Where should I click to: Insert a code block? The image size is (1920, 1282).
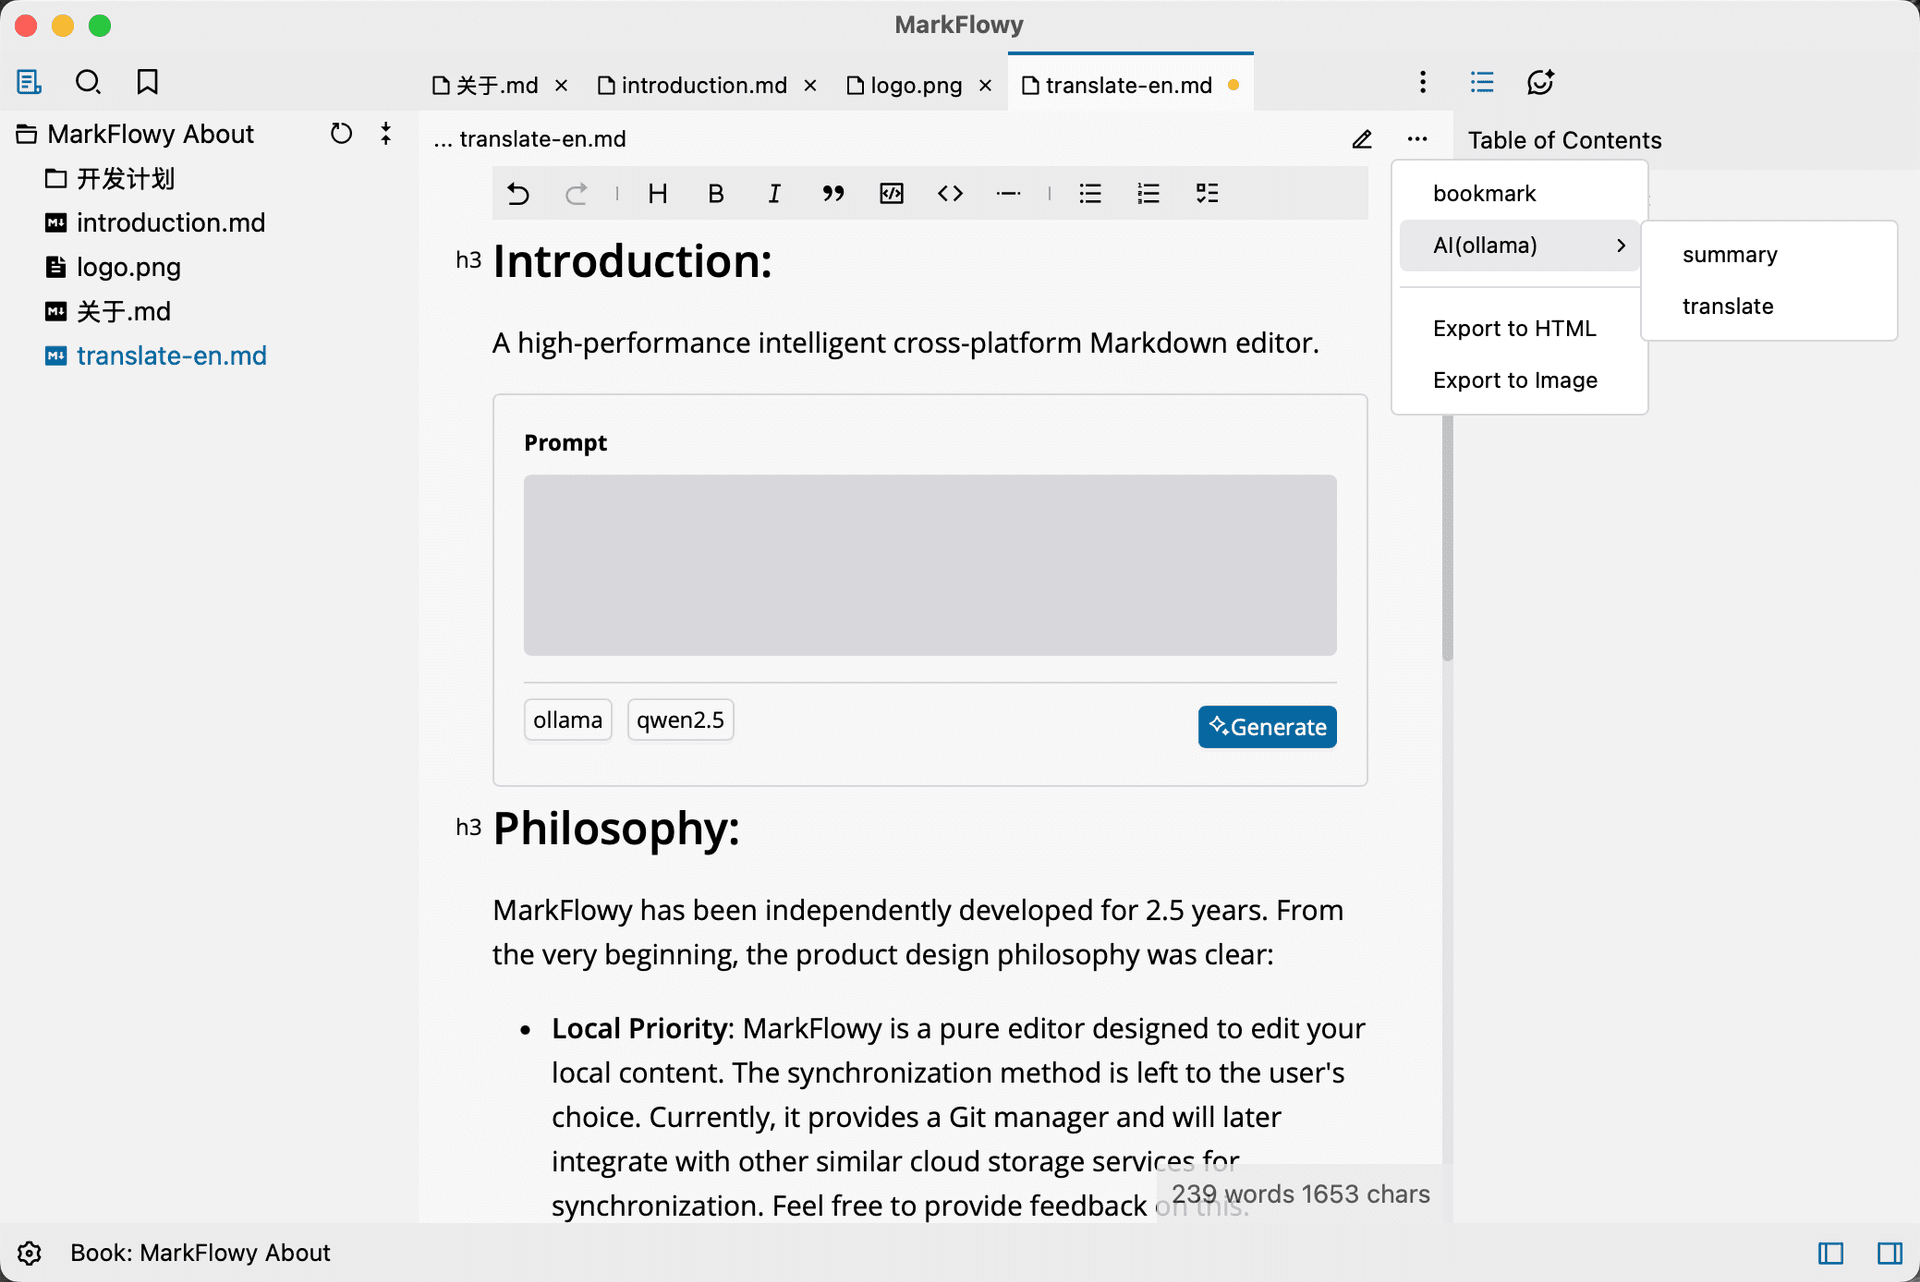click(x=892, y=194)
